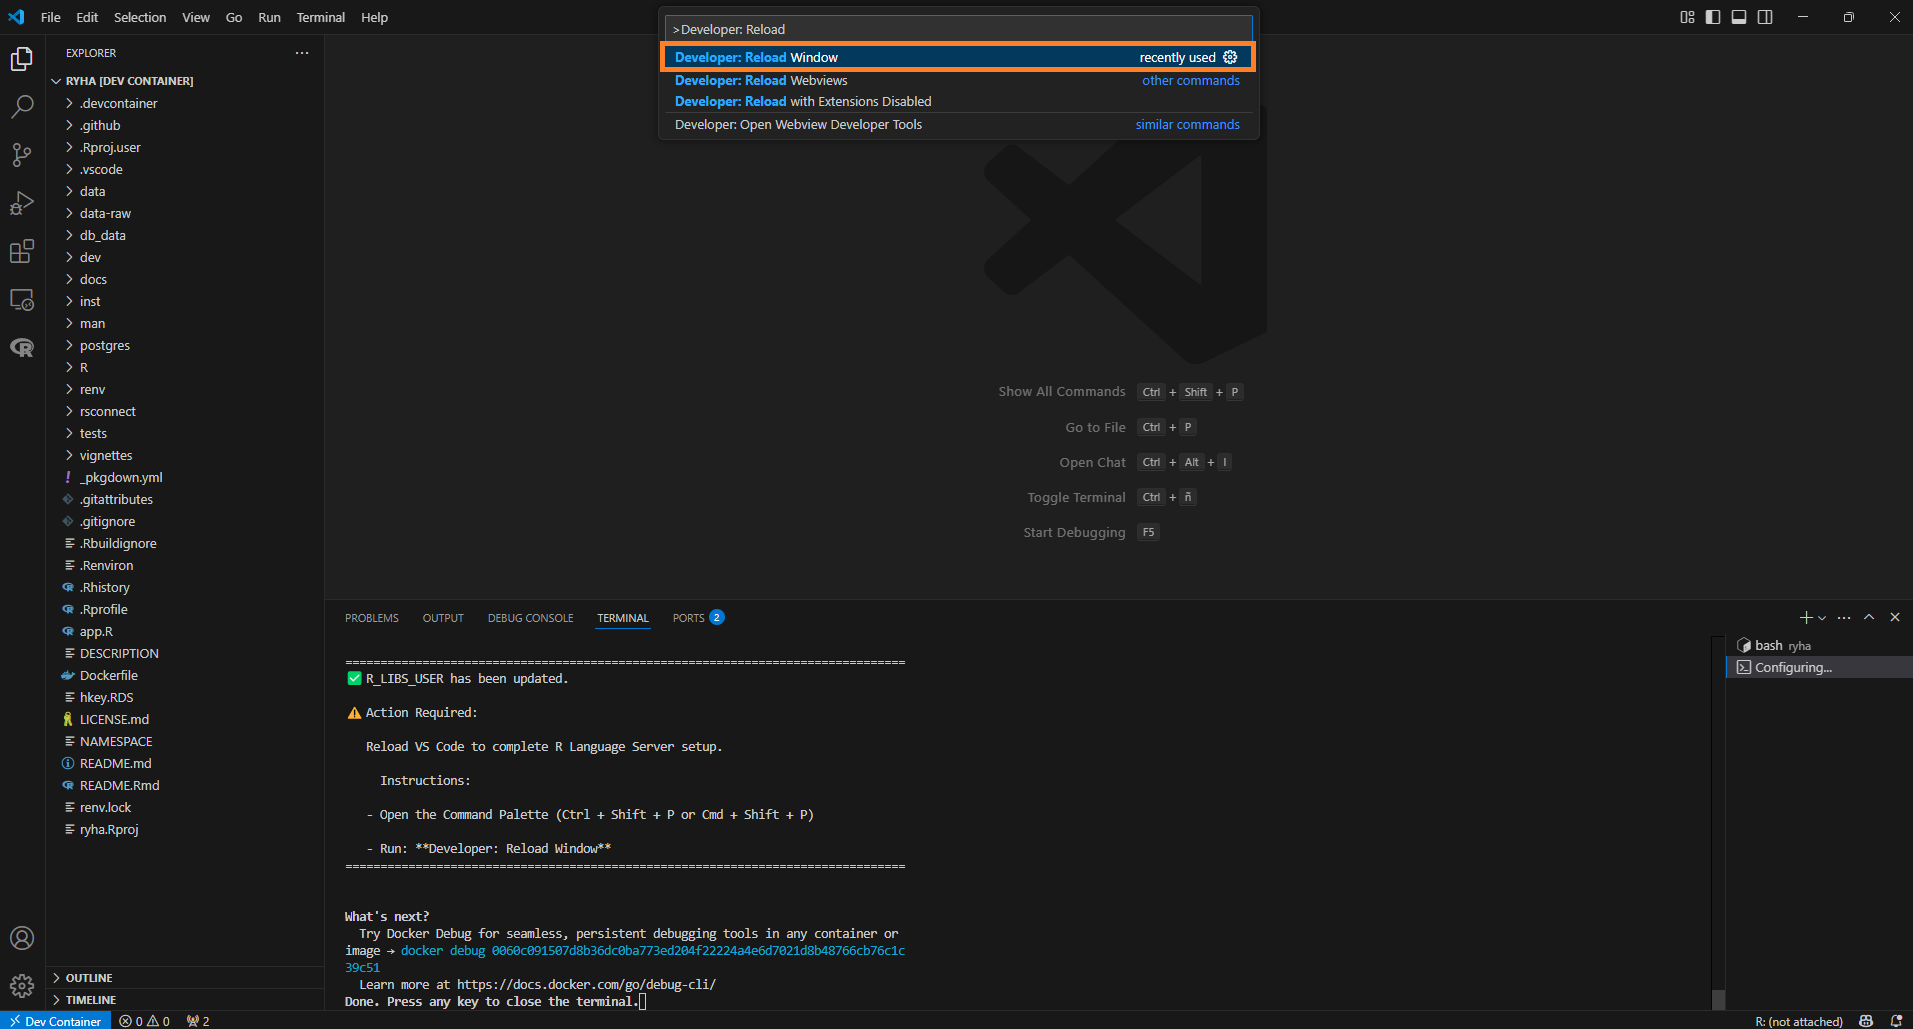
Task: Open the LICENSE.md file
Action: [185, 719]
